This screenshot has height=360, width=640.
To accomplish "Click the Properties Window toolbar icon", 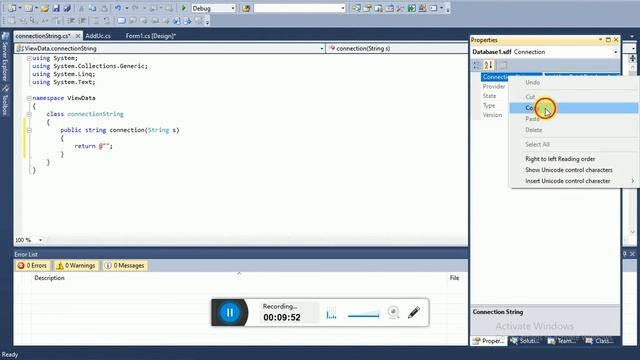I will tap(367, 8).
